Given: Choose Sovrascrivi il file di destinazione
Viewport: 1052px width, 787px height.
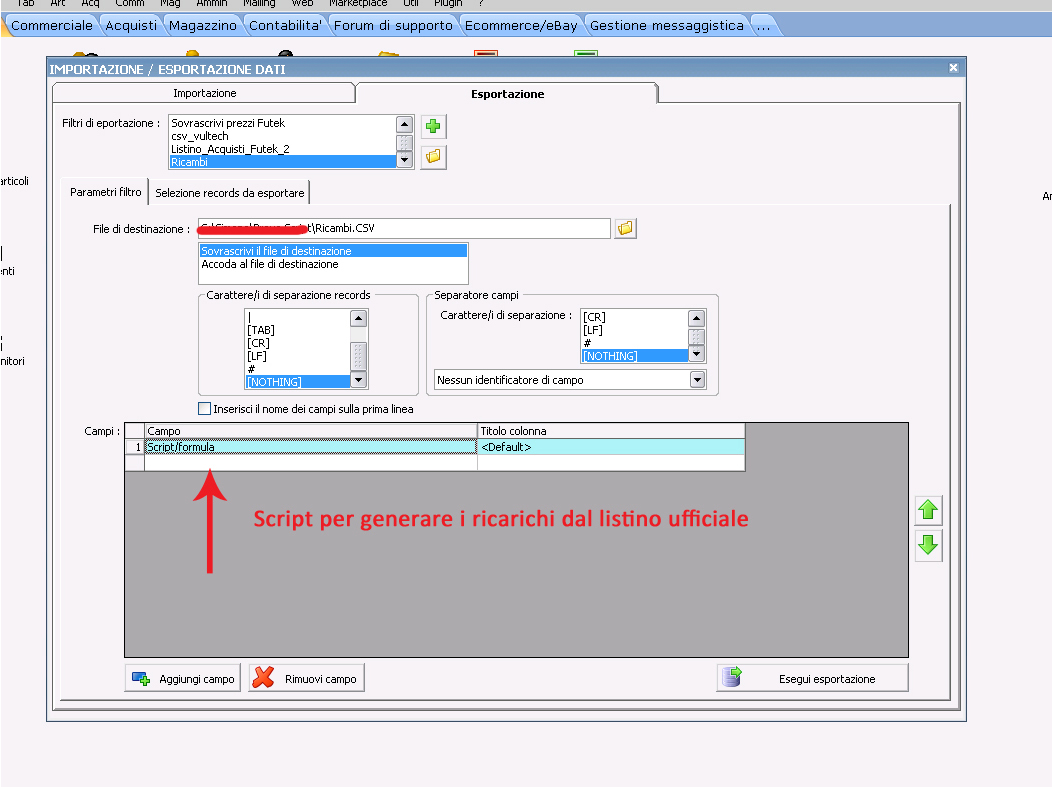Looking at the screenshot, I should point(333,251).
